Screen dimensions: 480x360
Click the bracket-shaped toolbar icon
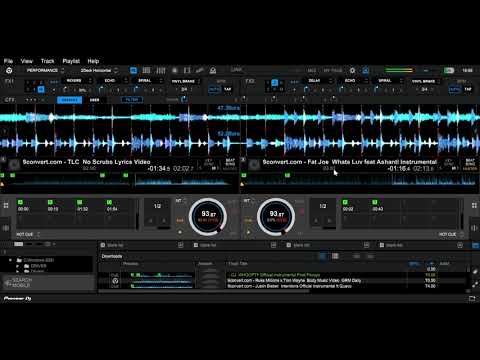(x=187, y=70)
